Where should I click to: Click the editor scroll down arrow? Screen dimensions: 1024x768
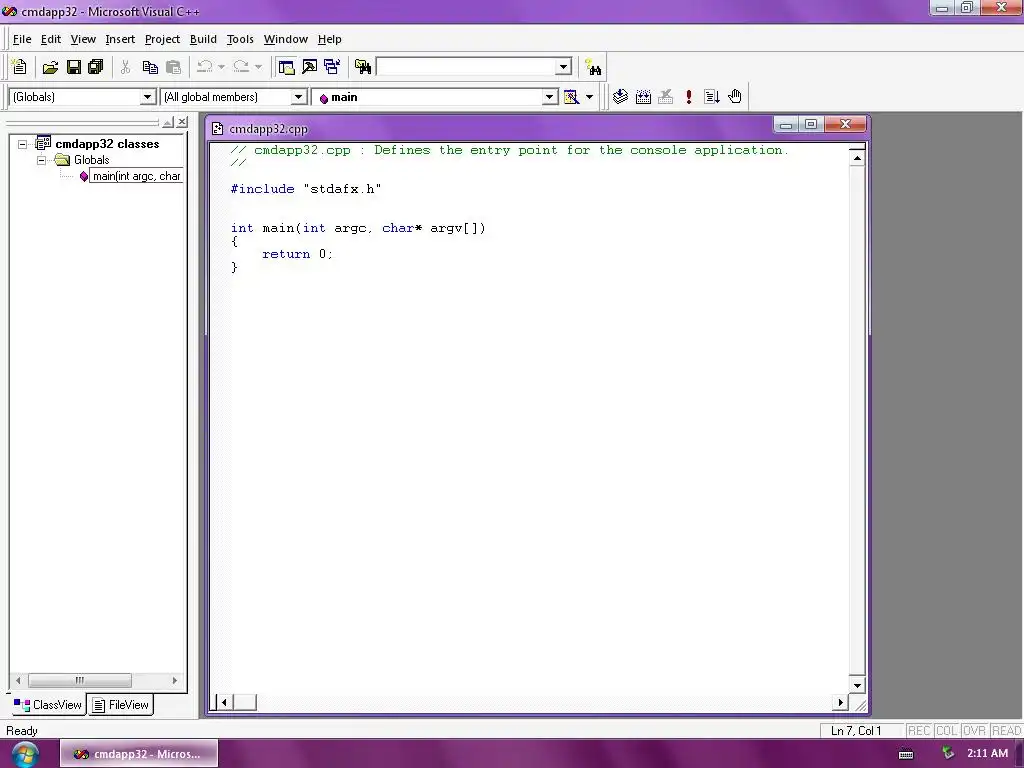tap(857, 685)
